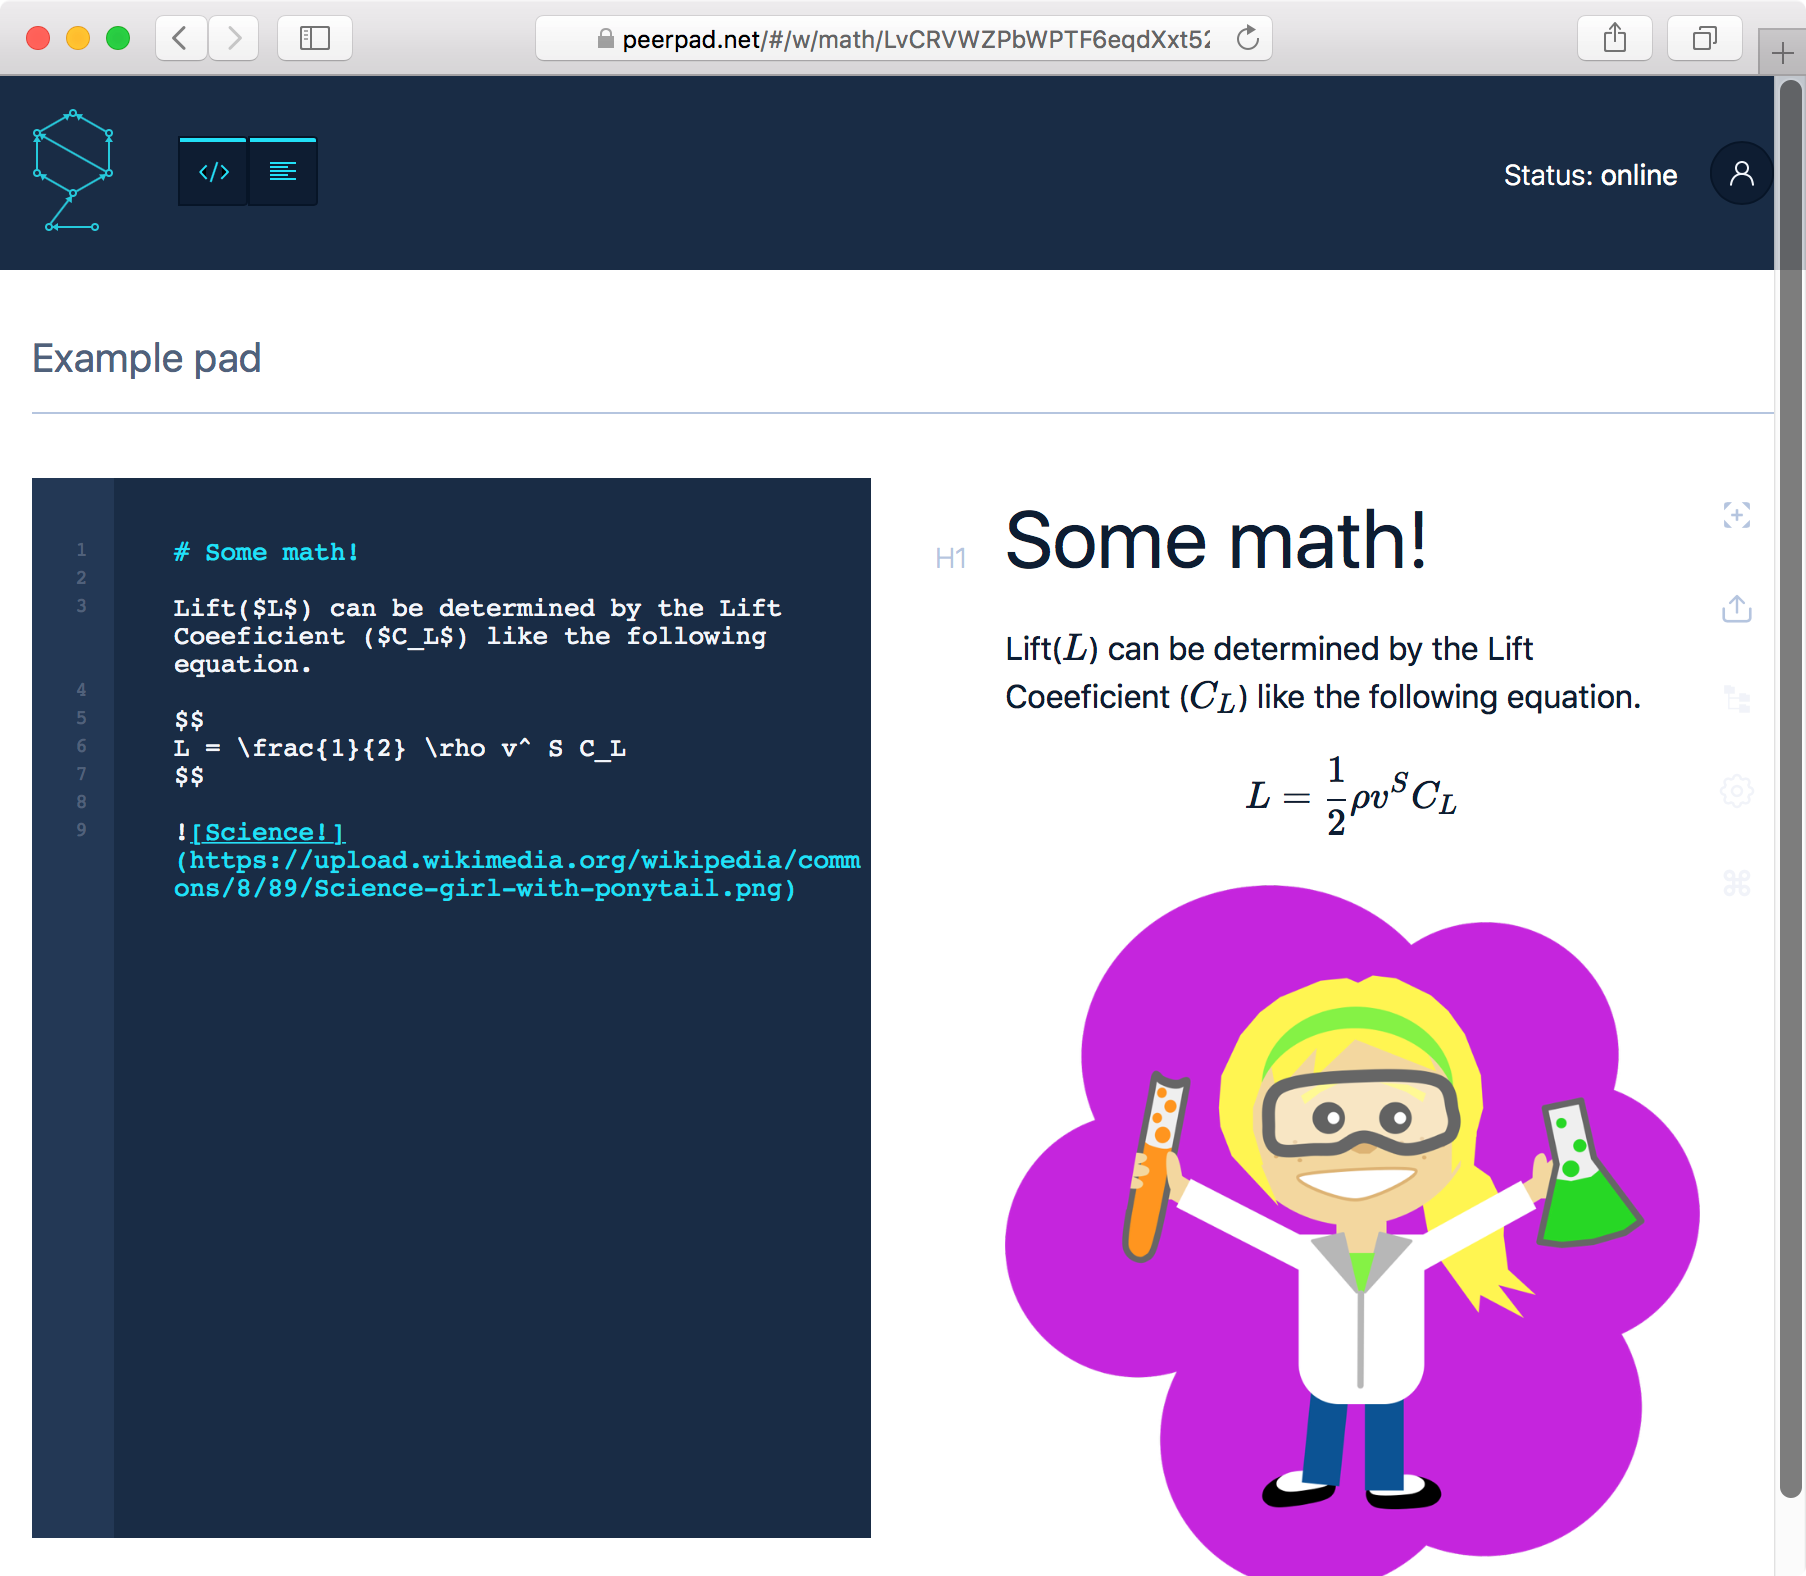The image size is (1806, 1576).
Task: Expand the preview to full screen
Action: click(1737, 516)
